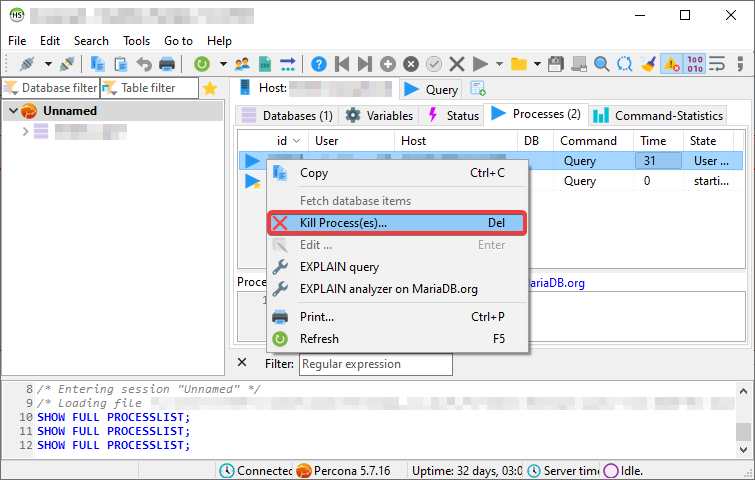Click the Export grid rows CSV icon
Screen dimensions: 755x480
pos(264,63)
